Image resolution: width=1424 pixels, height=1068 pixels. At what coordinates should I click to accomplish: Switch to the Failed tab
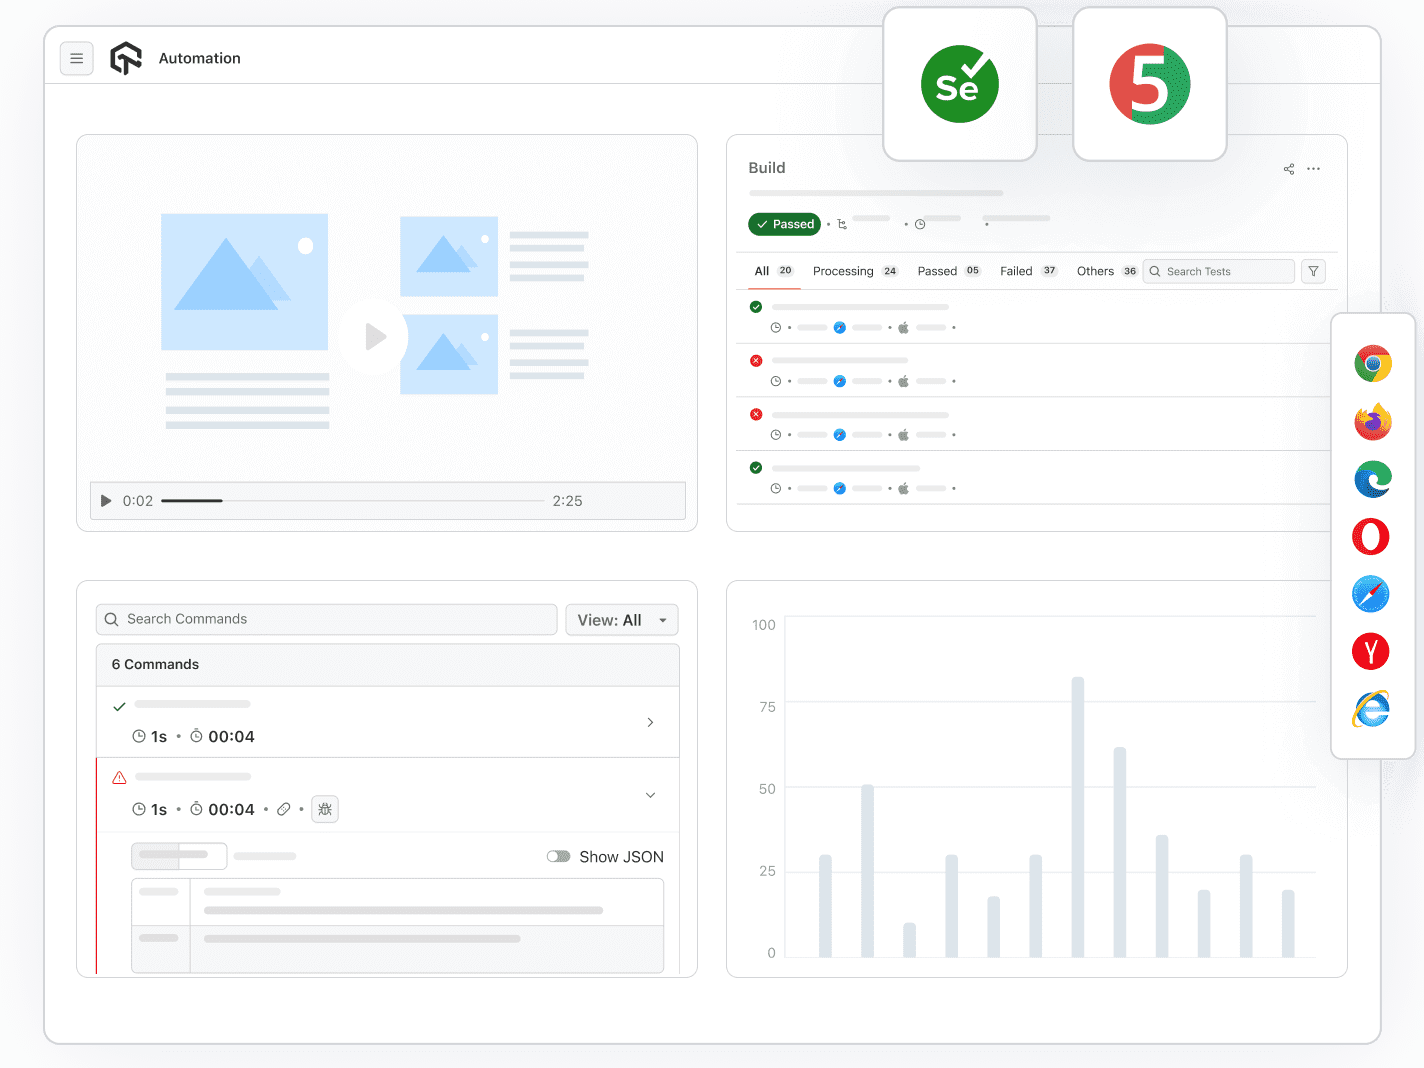click(x=1018, y=270)
